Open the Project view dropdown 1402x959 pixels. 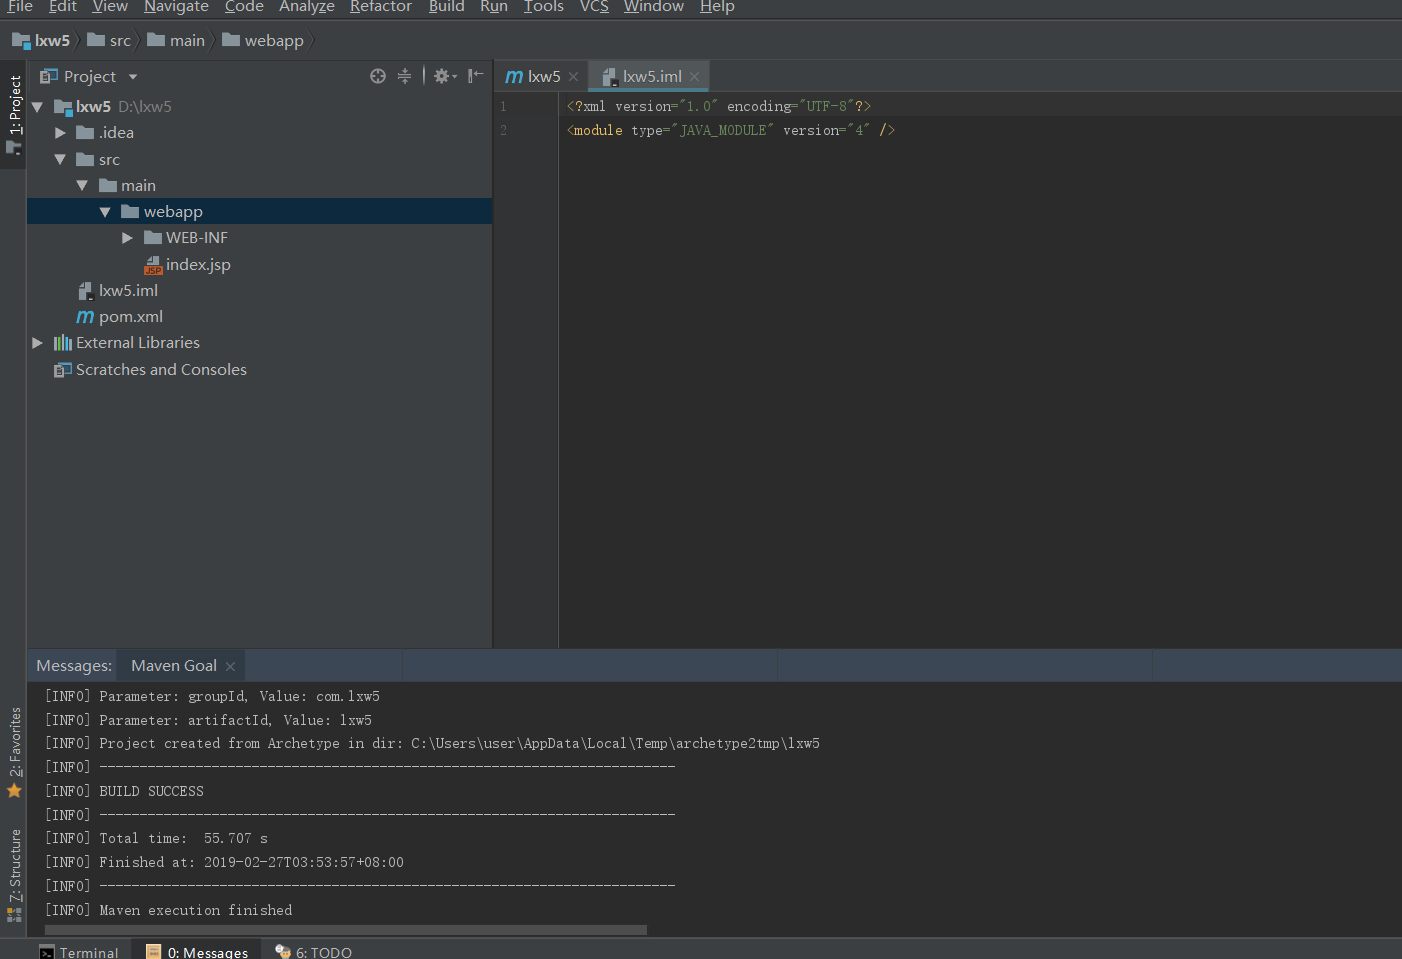point(133,75)
